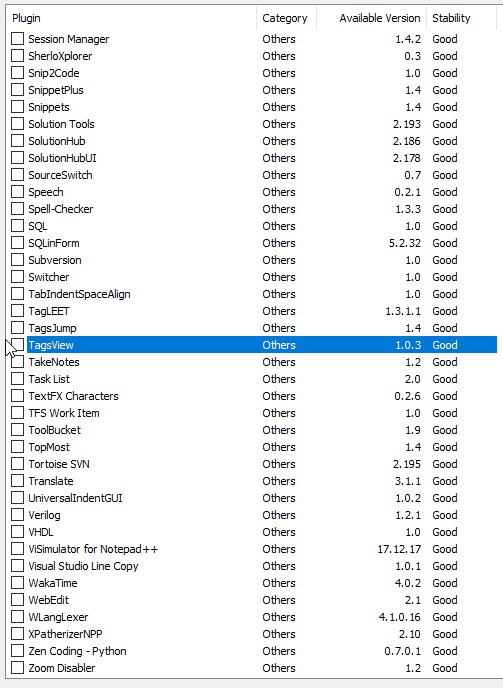The image size is (503, 688).
Task: Tick the Verilog checkbox
Action: [x=18, y=515]
